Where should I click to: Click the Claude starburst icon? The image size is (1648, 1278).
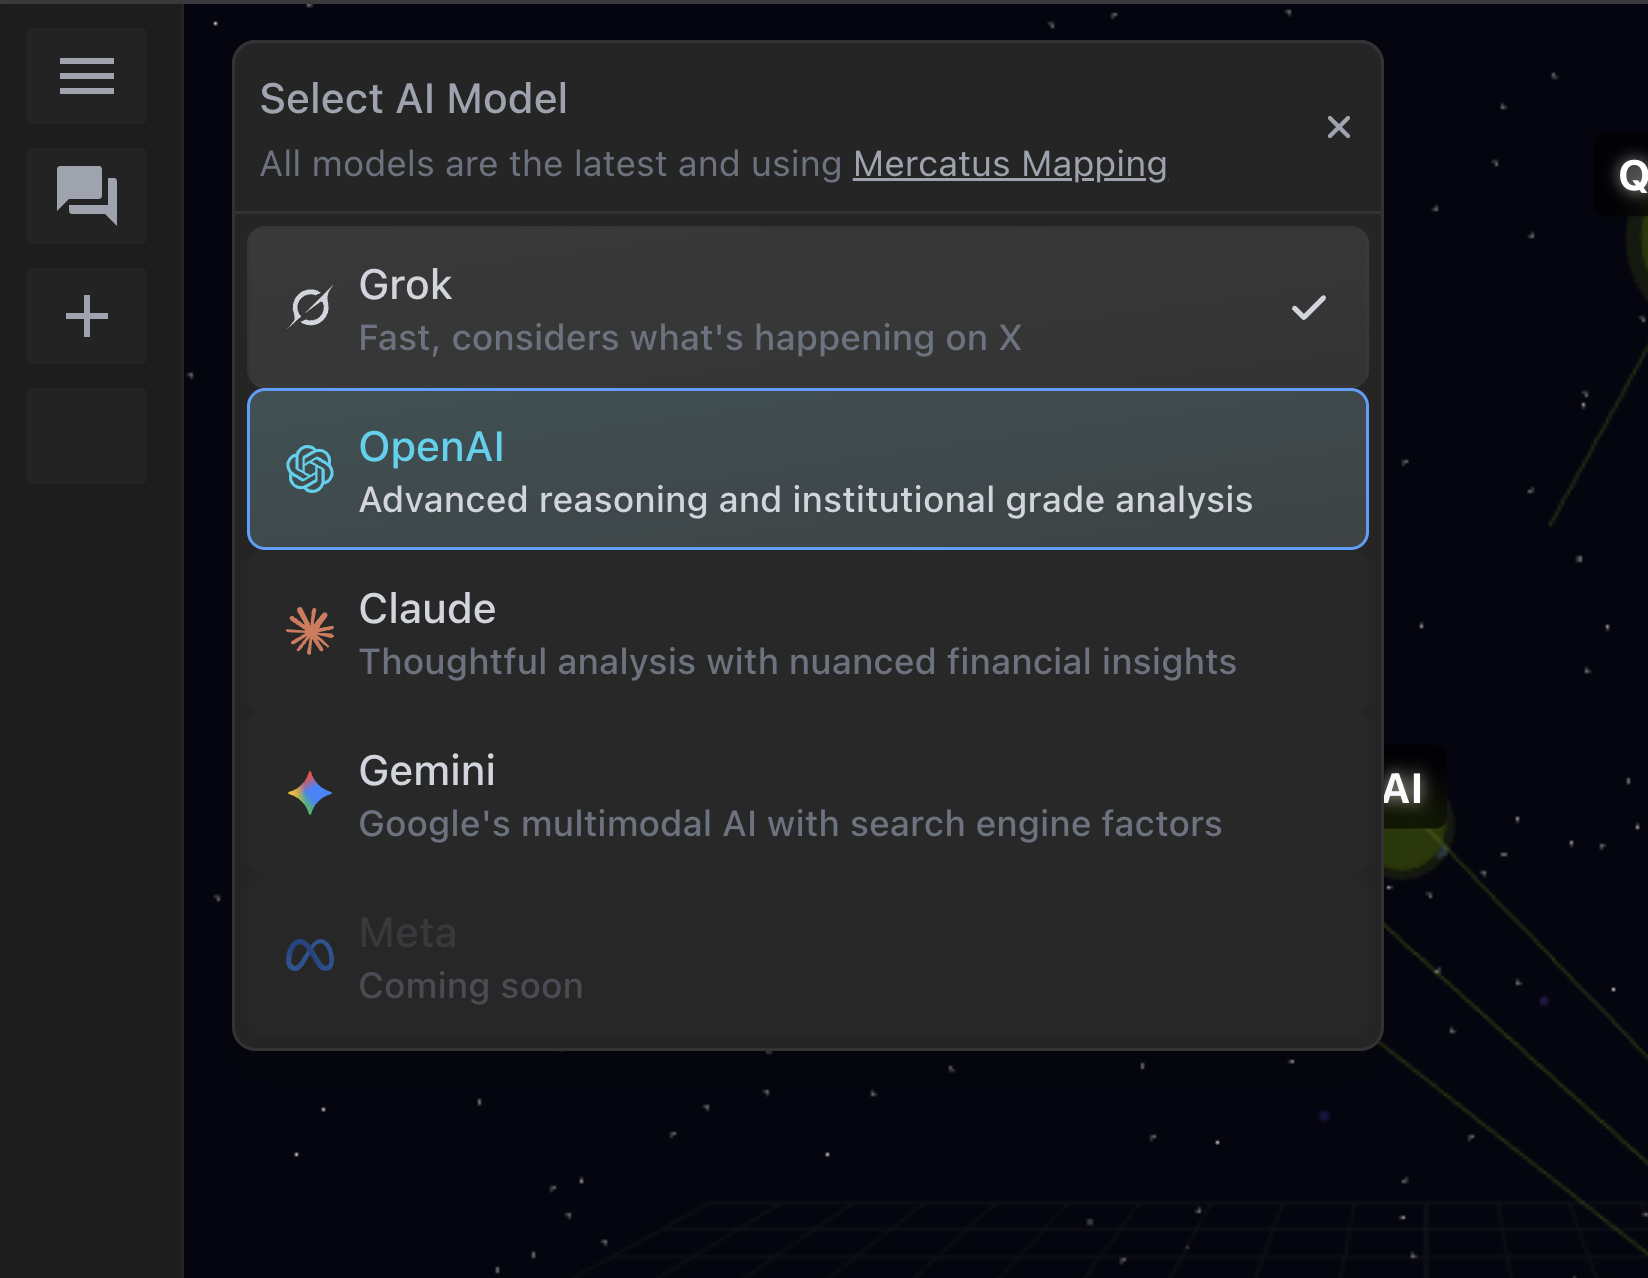[310, 630]
